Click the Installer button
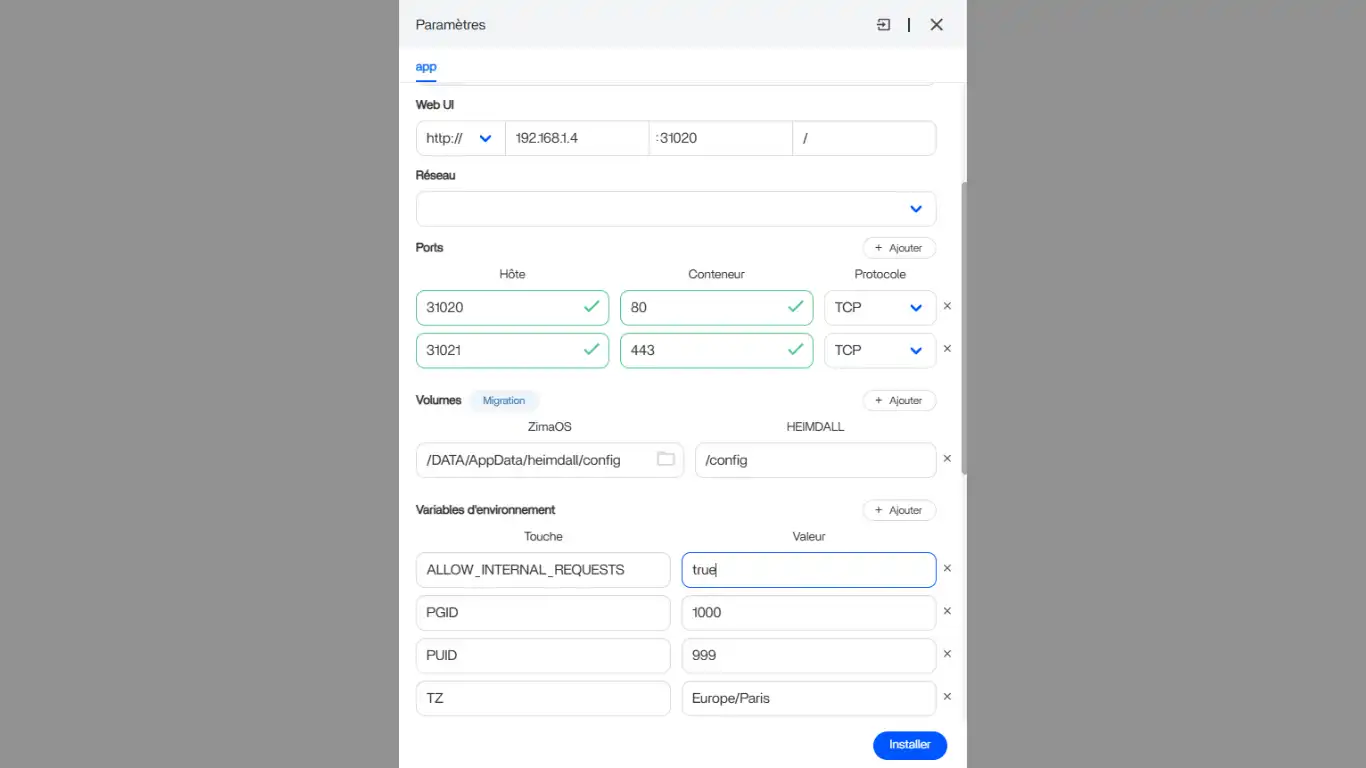1366x768 pixels. coord(909,745)
